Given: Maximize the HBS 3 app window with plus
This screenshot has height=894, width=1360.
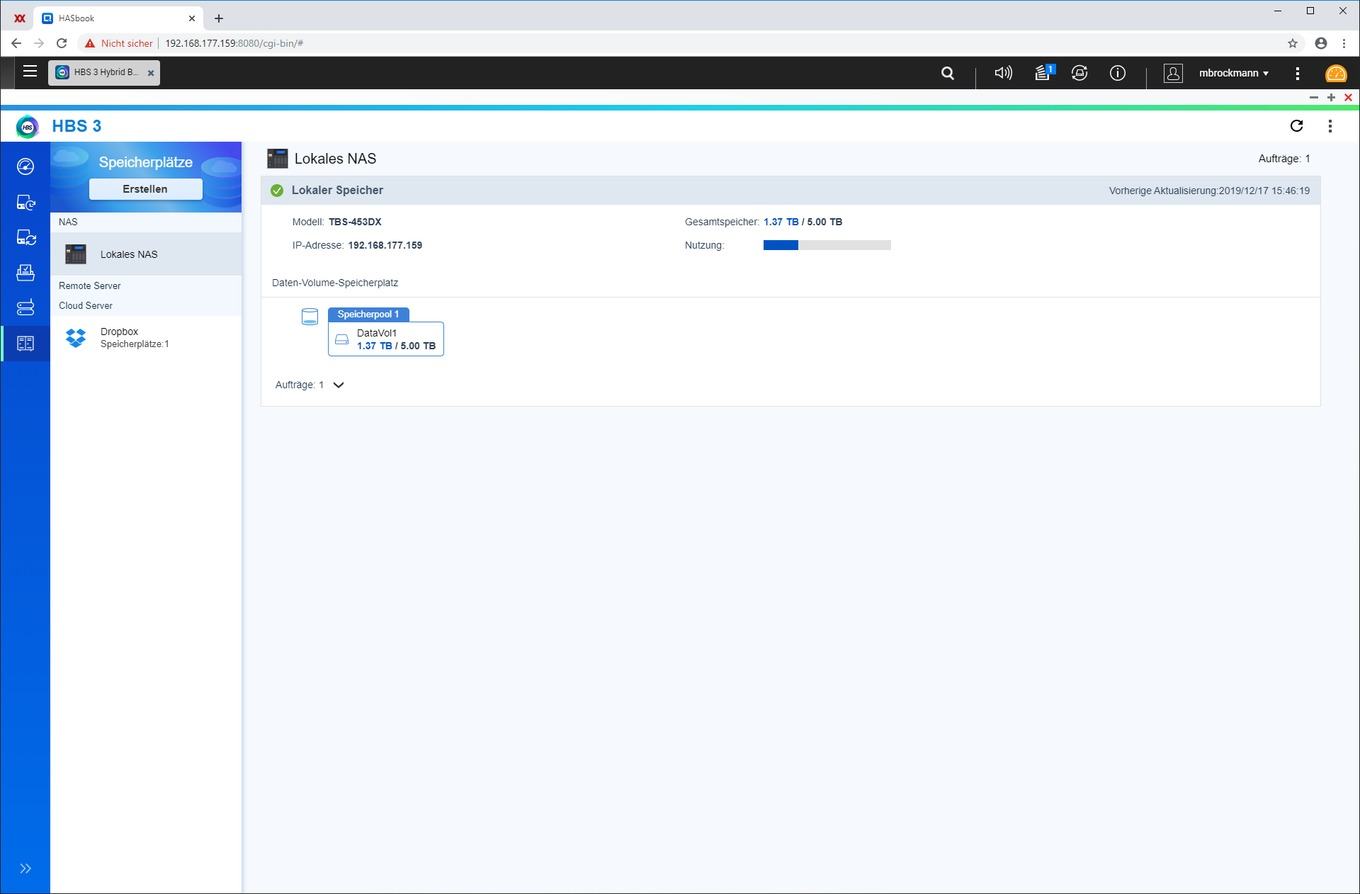Looking at the screenshot, I should (1331, 98).
